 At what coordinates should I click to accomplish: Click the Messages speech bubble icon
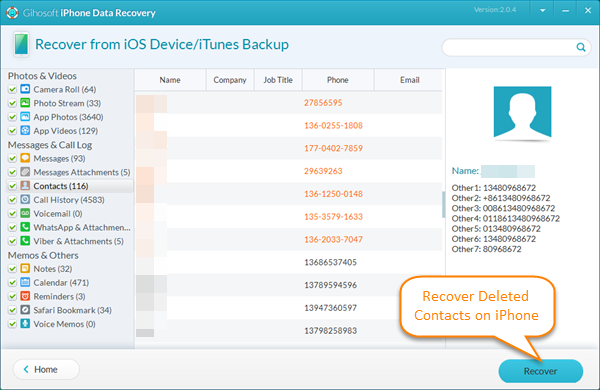(x=25, y=158)
